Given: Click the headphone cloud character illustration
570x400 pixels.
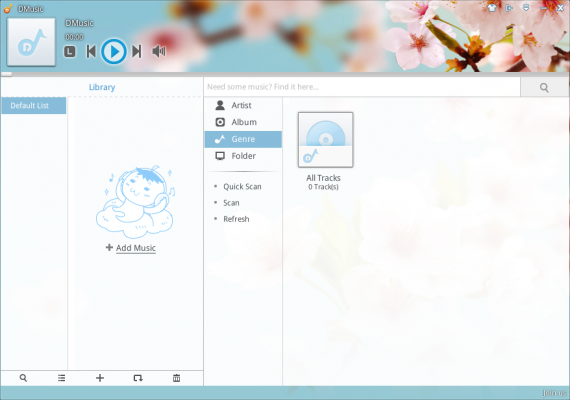Looking at the screenshot, I should point(135,202).
